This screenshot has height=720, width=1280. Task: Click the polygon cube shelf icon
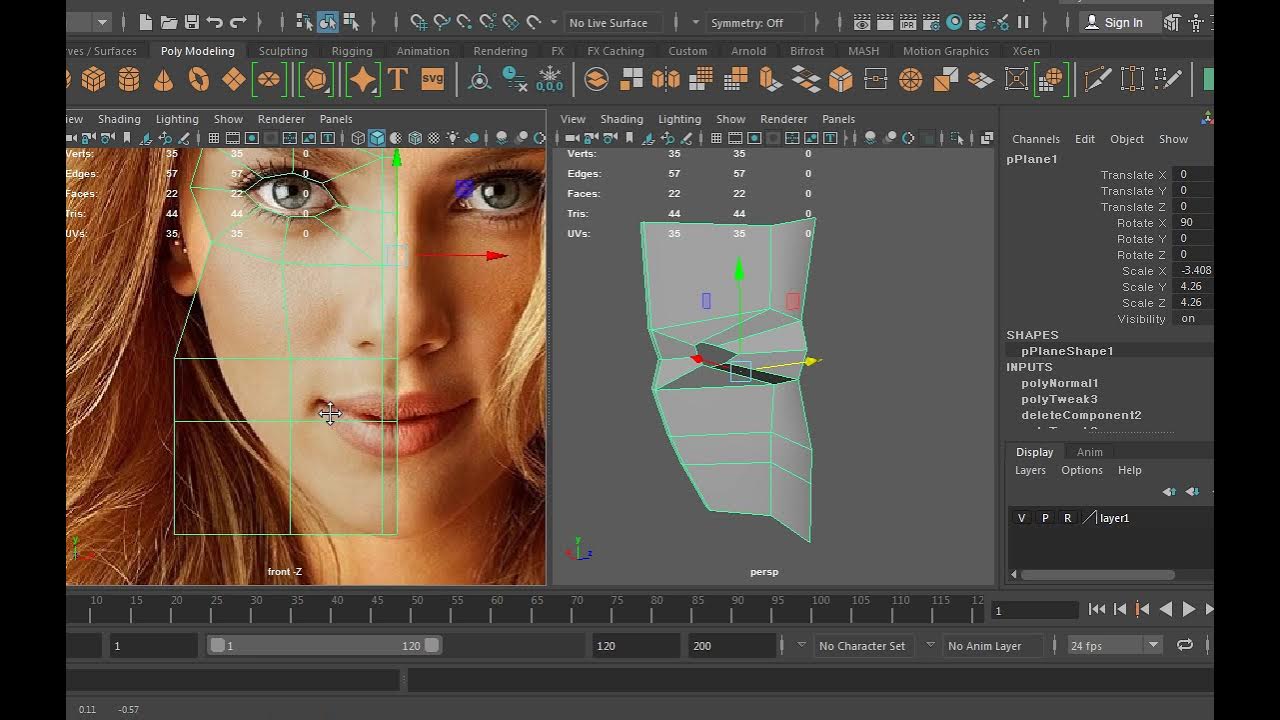click(93, 79)
